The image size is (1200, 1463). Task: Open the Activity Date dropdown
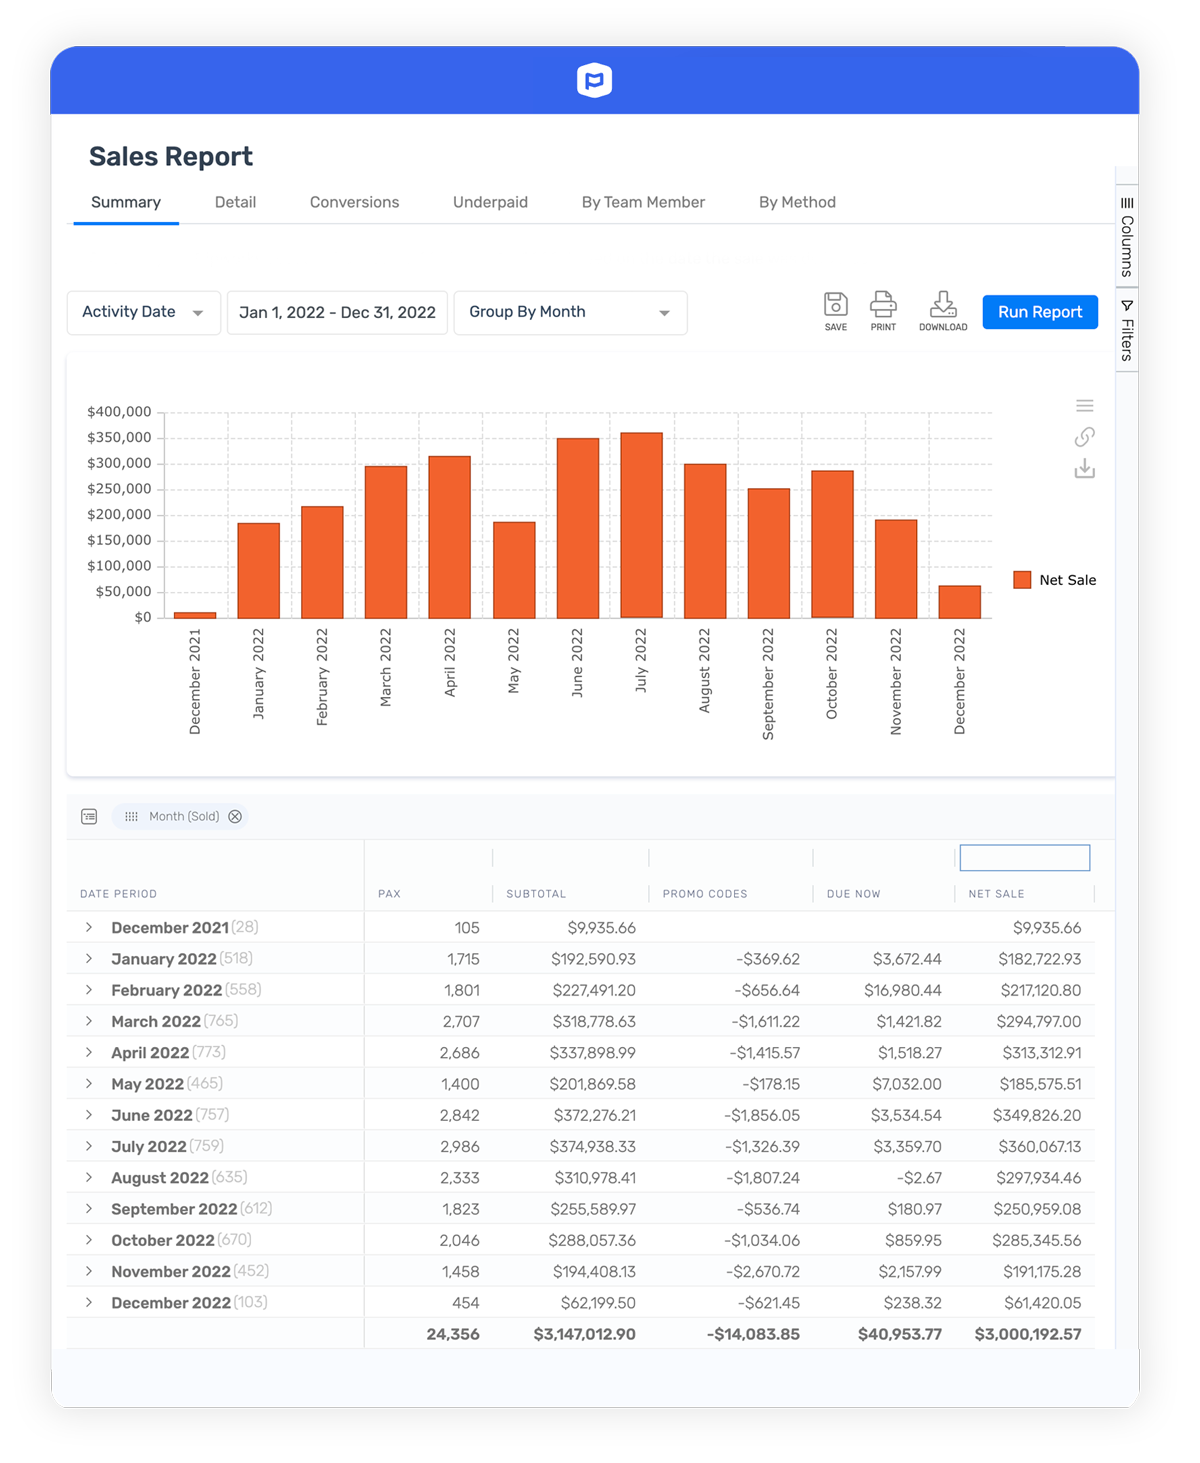tap(143, 312)
